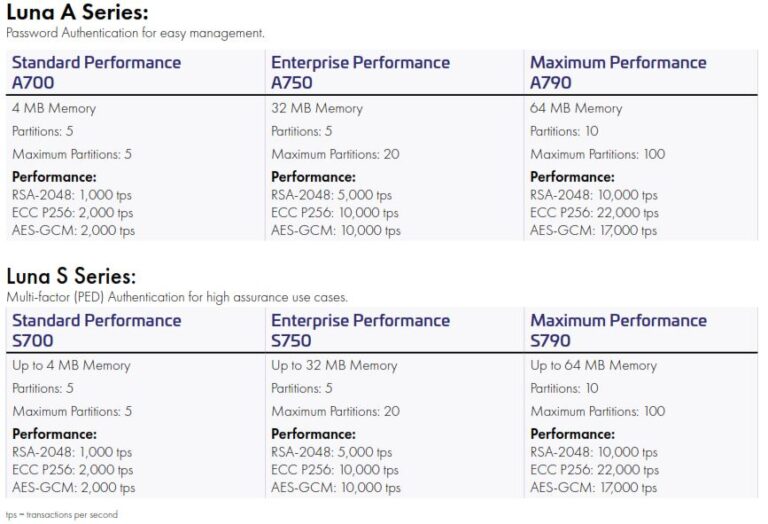The image size is (768, 524).
Task: Click Maximum Partitions: 20 in the S750 column
Action: (335, 411)
